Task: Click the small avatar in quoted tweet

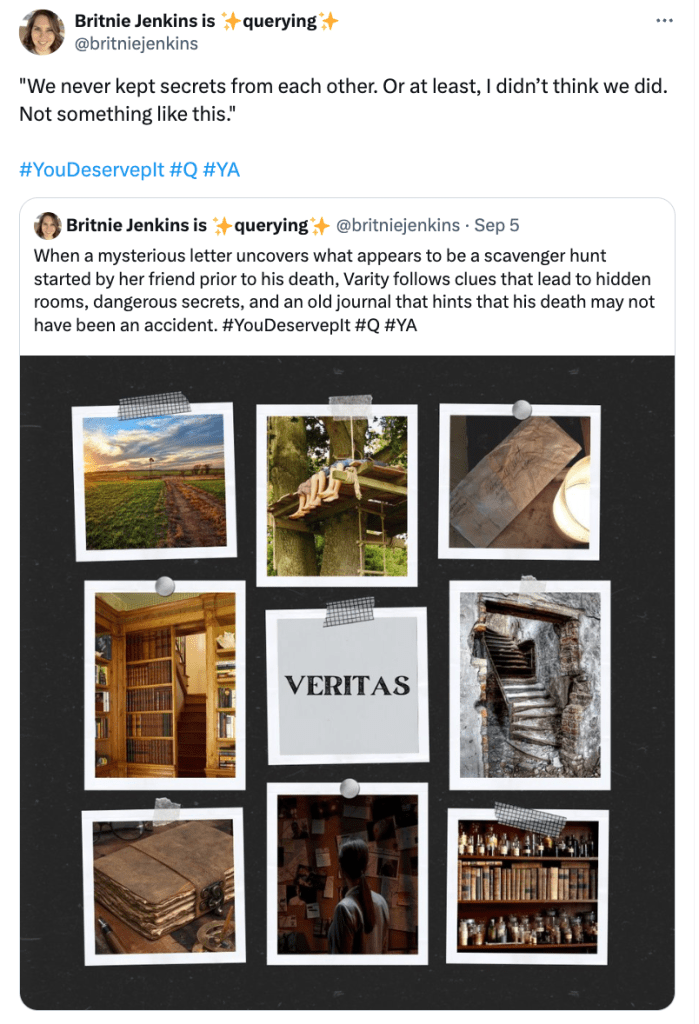Action: (x=48, y=225)
